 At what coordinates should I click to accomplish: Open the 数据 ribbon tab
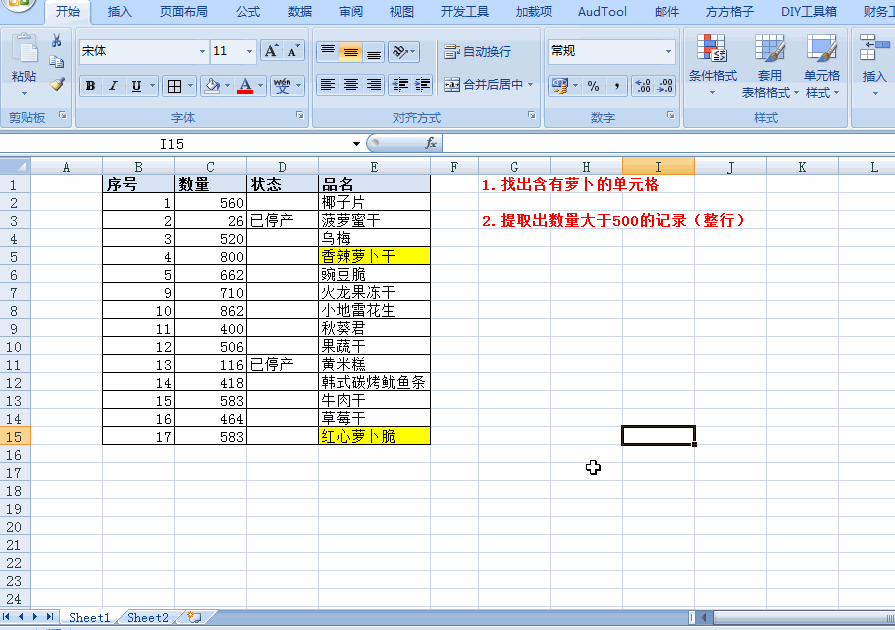click(299, 12)
